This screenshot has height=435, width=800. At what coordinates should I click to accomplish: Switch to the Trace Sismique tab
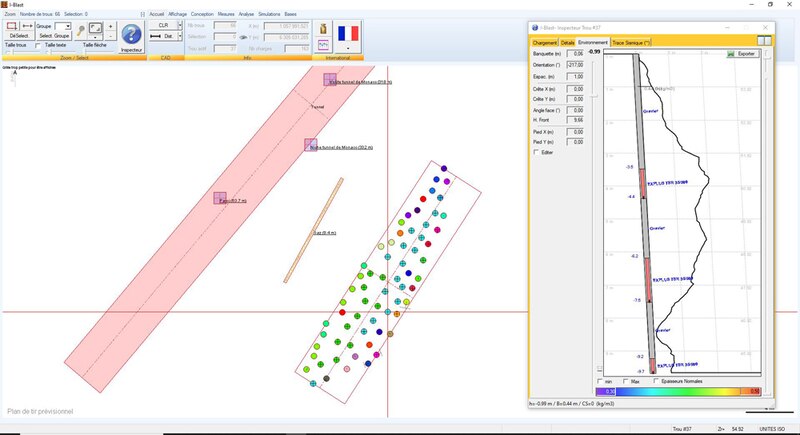pos(631,43)
